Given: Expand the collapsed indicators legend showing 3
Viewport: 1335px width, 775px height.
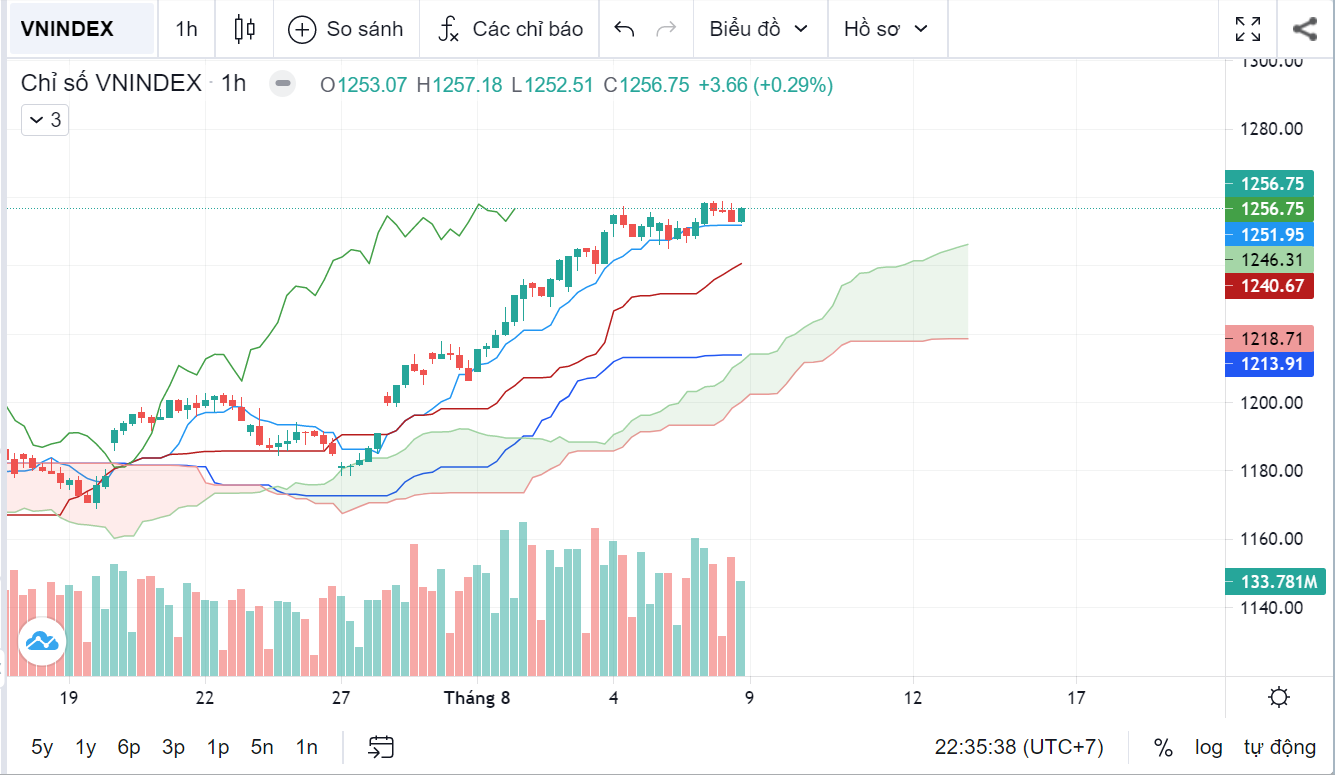Looking at the screenshot, I should [45, 120].
